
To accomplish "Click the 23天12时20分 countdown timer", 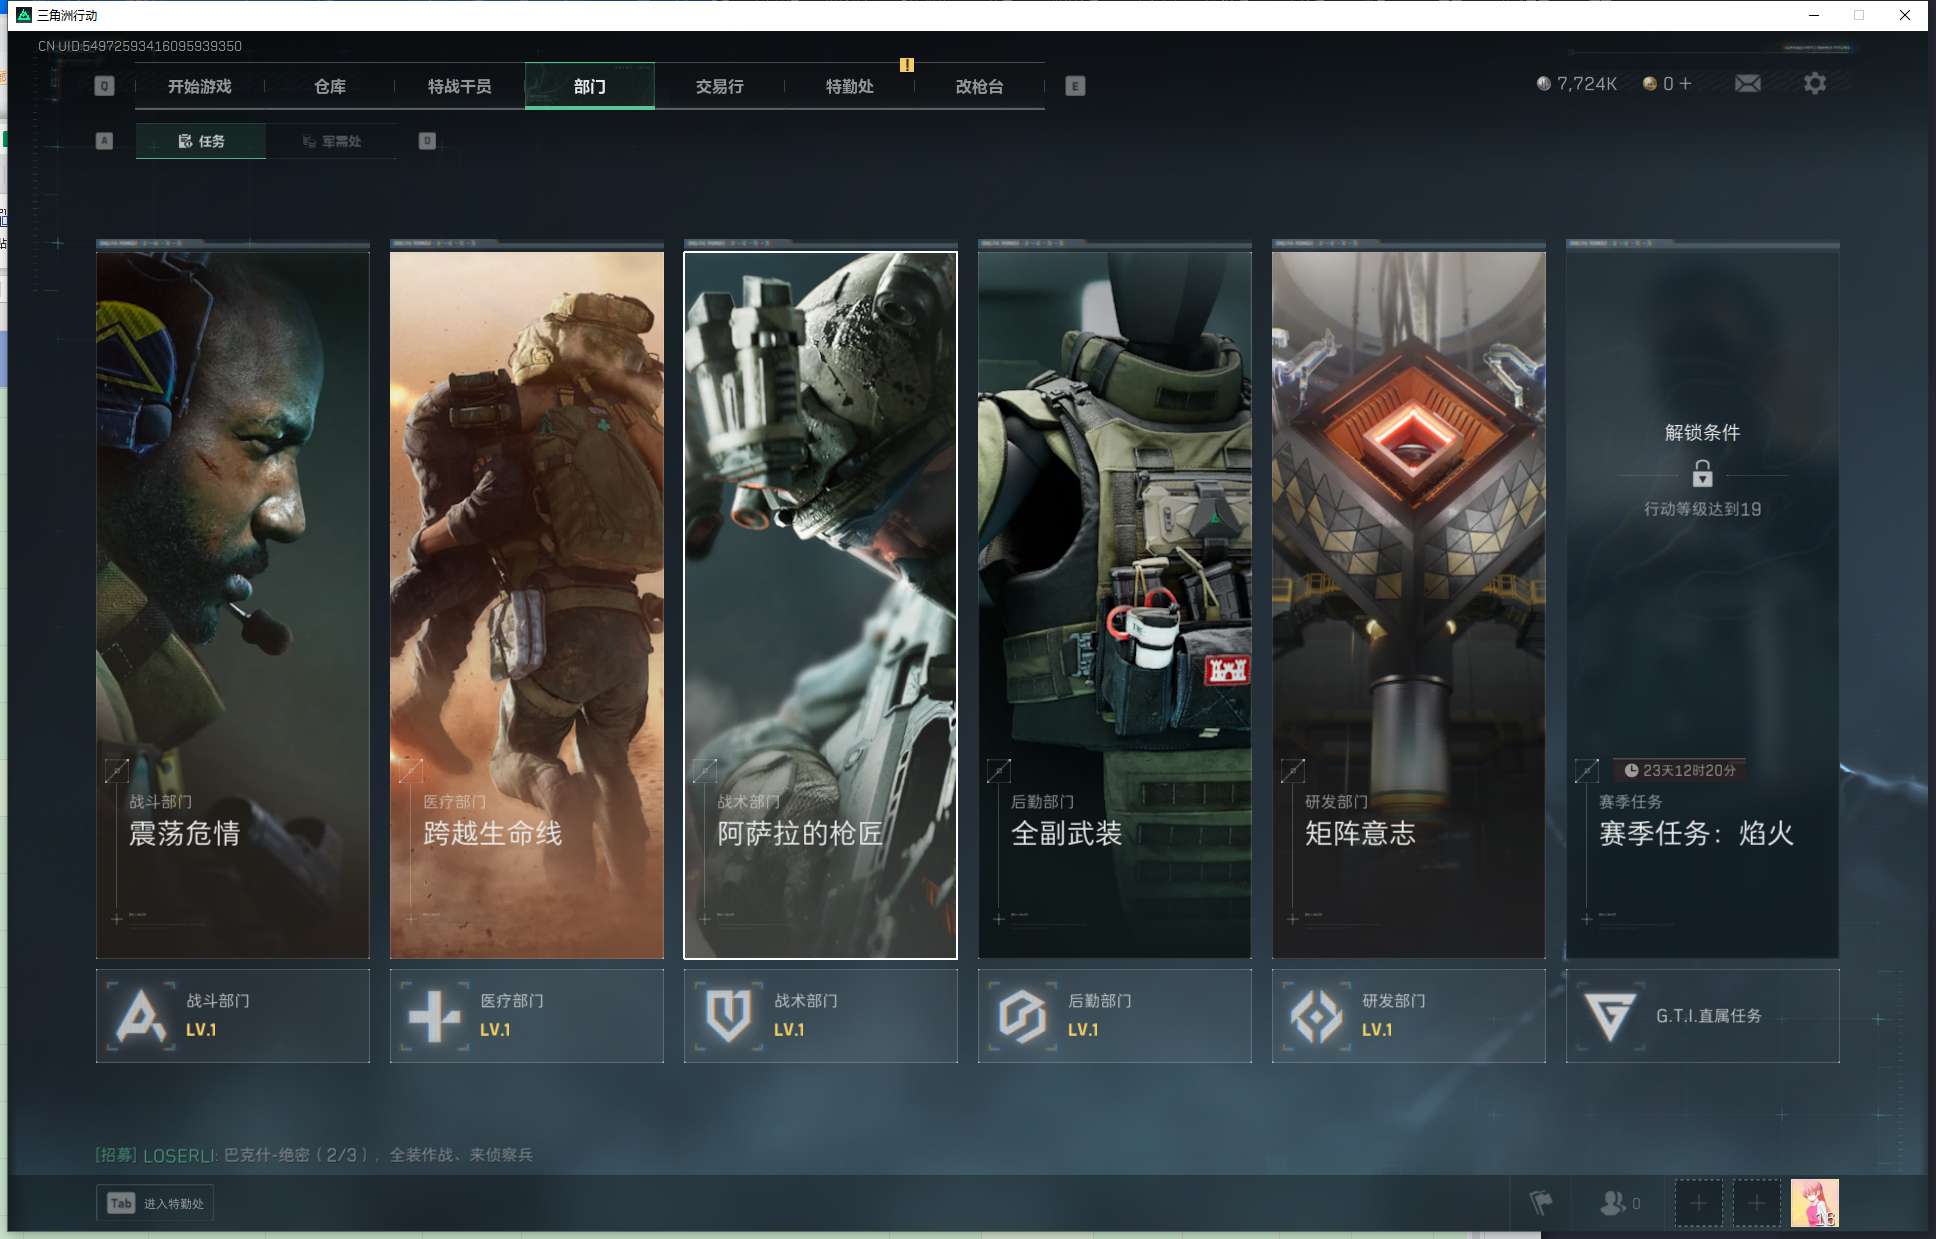I will 1680,770.
